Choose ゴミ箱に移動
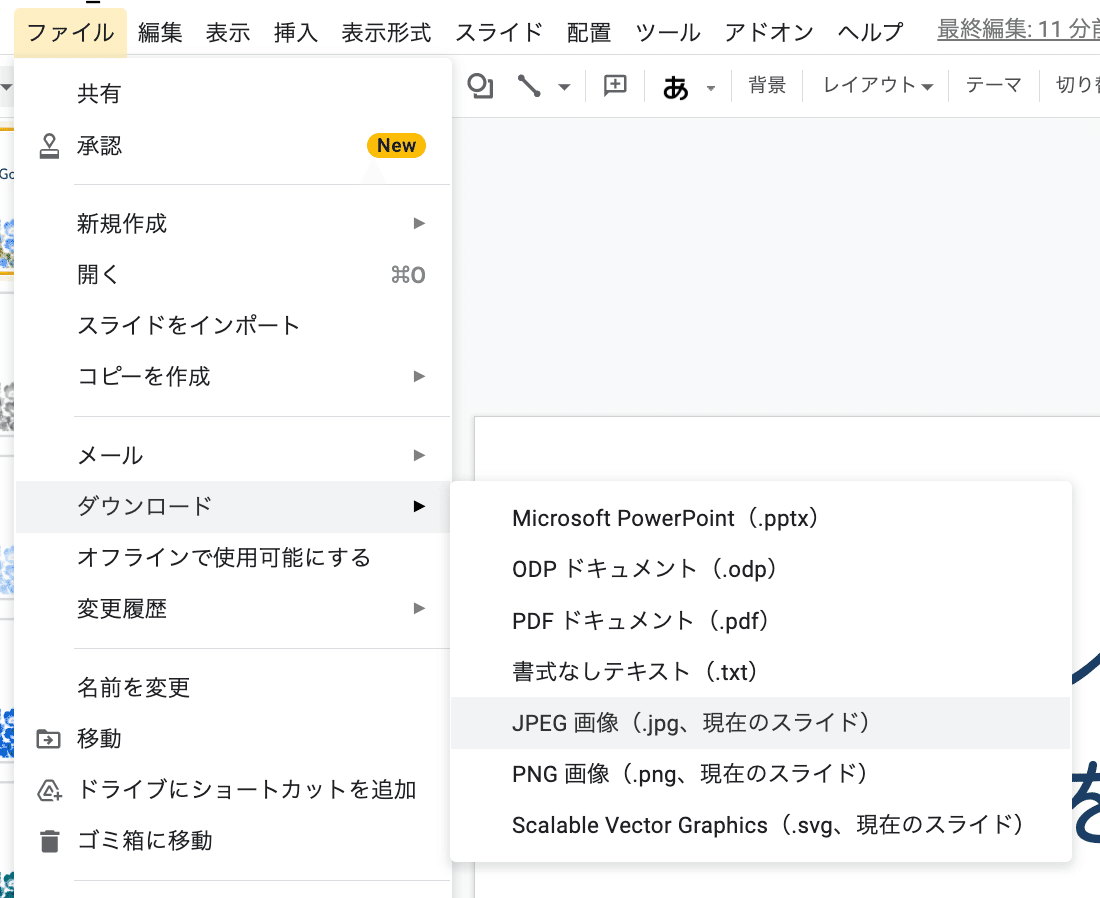Viewport: 1100px width, 898px height. (232, 840)
